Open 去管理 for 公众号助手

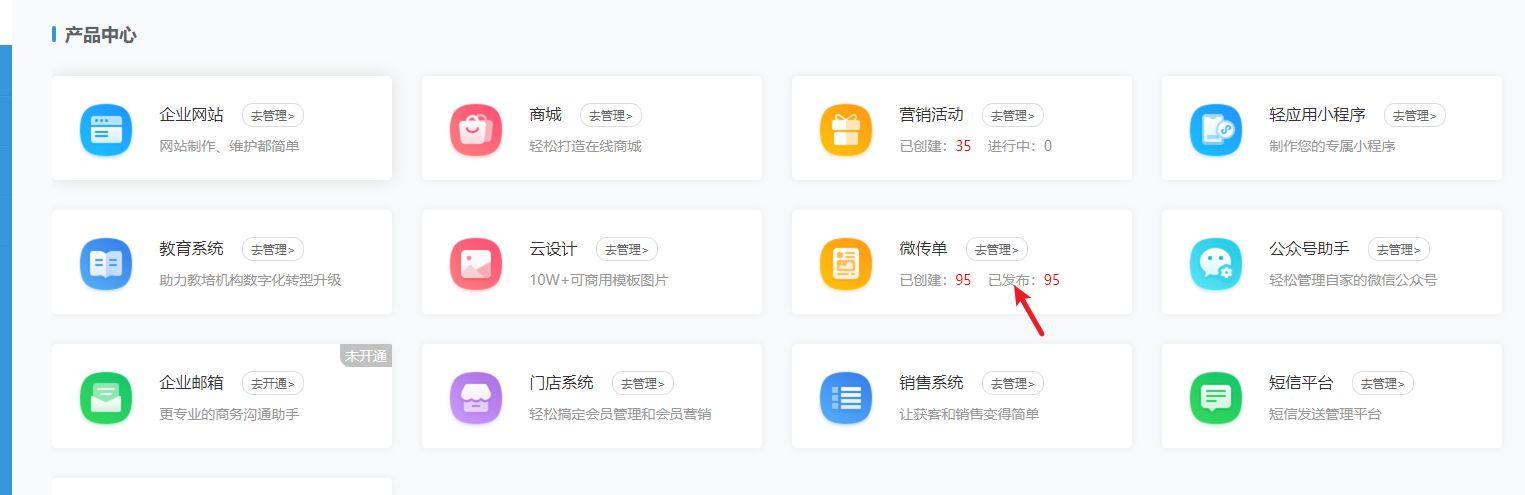pyautogui.click(x=1399, y=249)
